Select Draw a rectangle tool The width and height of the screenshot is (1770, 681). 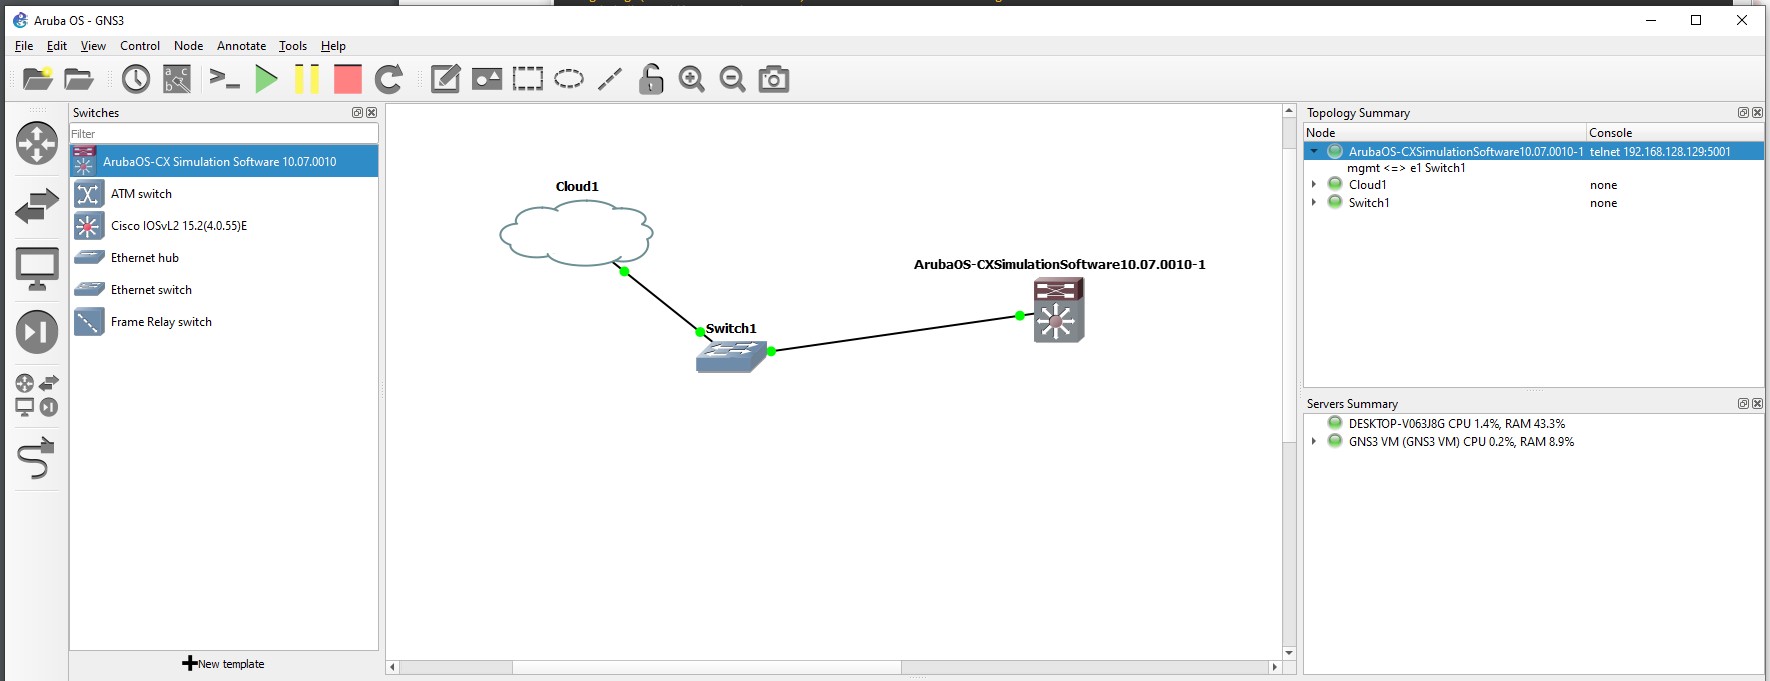point(528,79)
